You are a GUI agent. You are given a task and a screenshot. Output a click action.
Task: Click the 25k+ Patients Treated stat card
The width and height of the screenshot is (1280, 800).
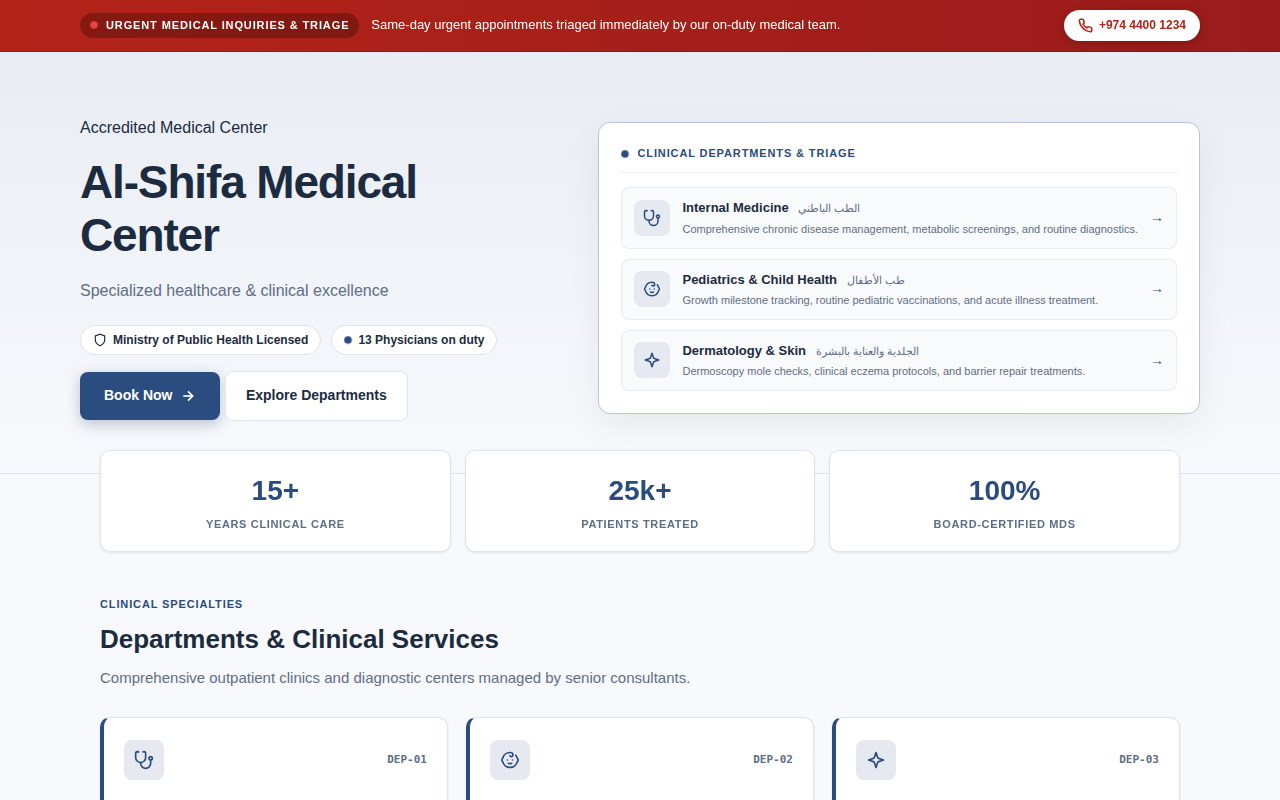point(640,501)
